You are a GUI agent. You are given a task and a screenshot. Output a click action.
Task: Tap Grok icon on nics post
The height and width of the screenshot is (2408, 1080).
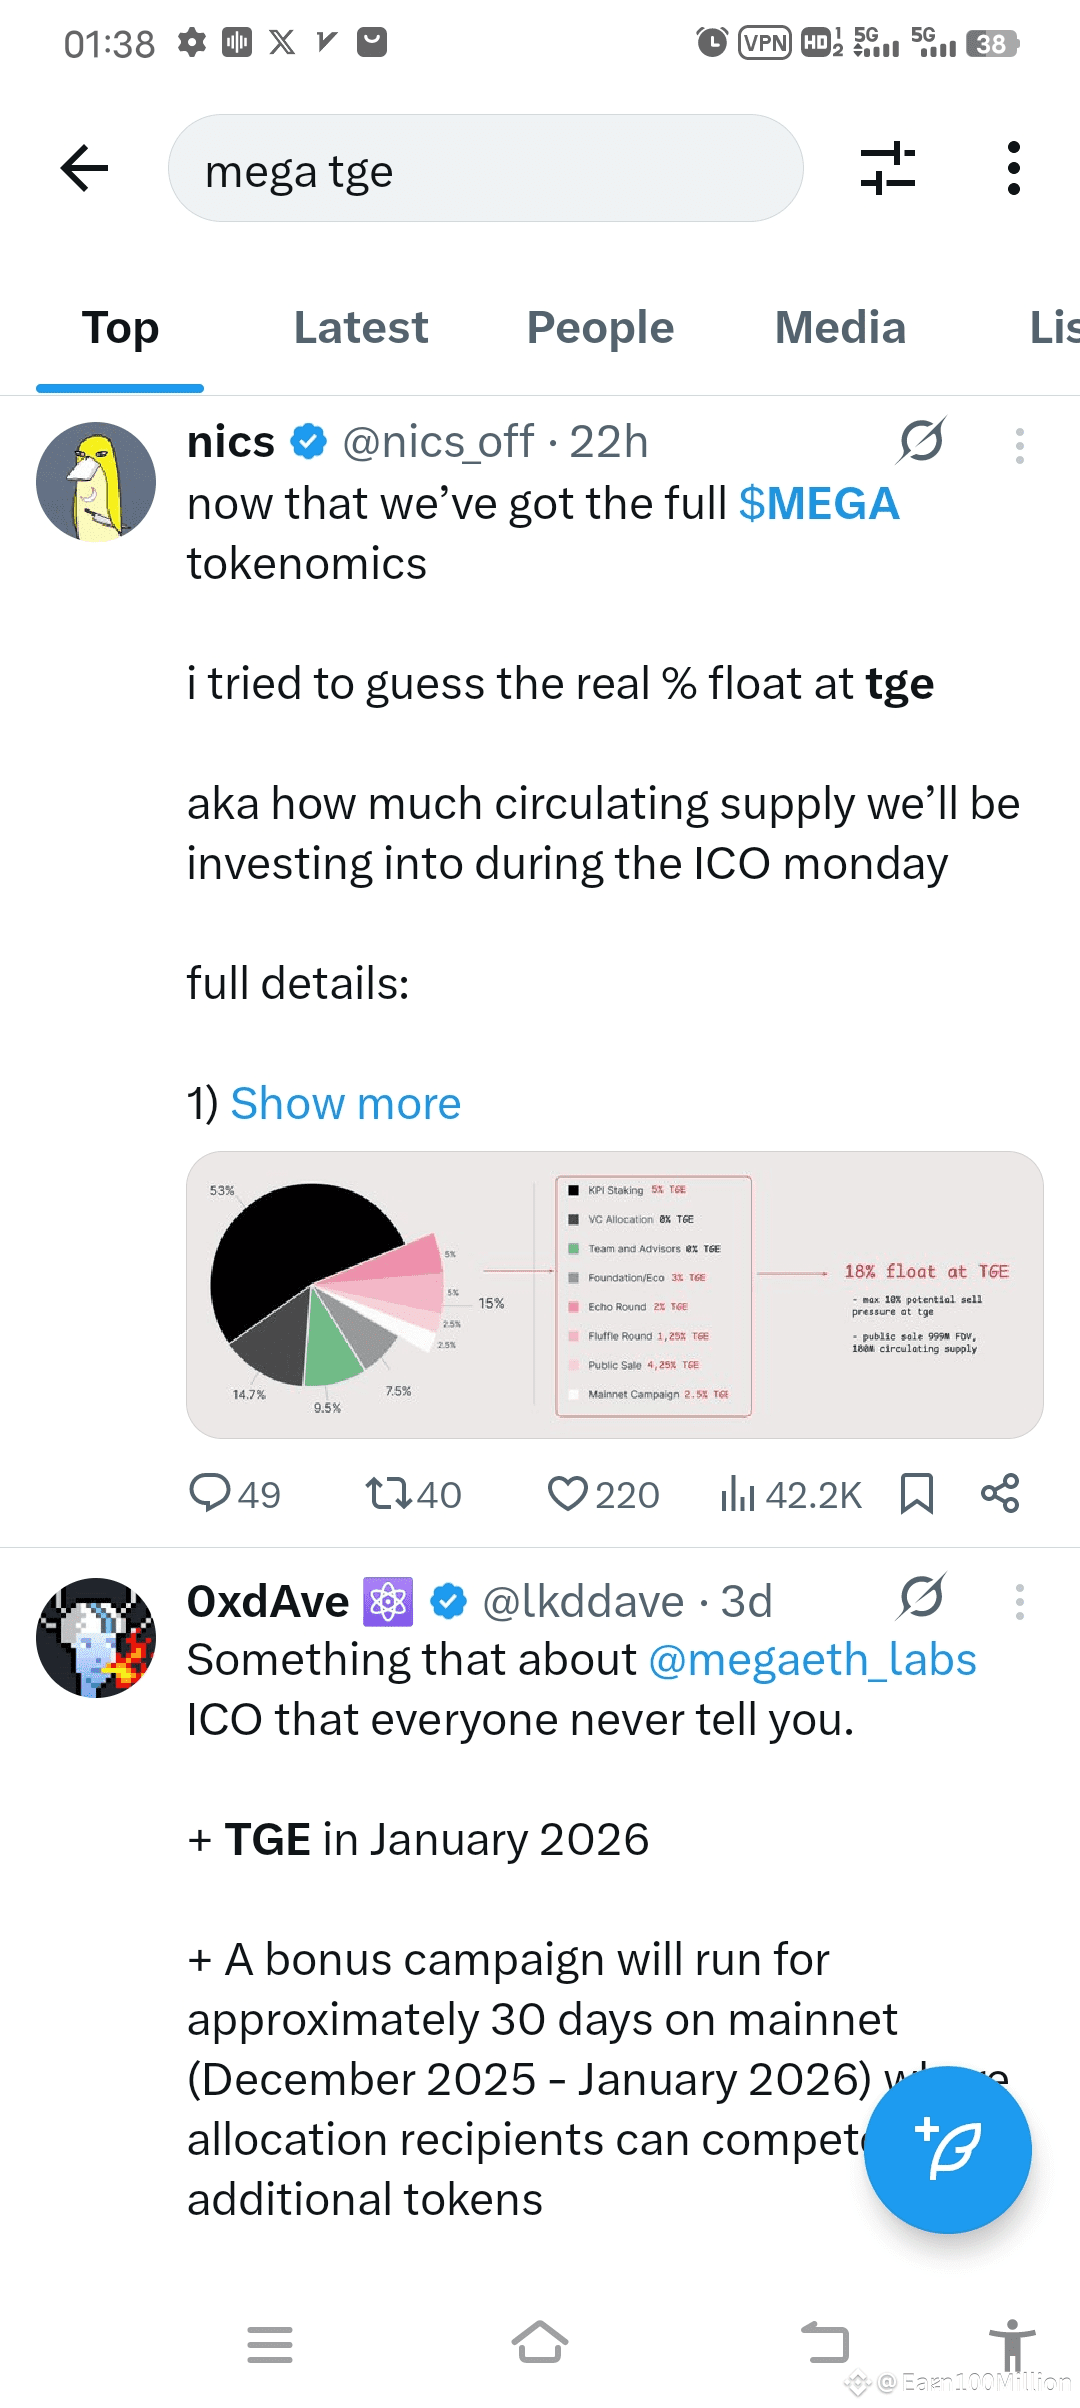(x=921, y=441)
